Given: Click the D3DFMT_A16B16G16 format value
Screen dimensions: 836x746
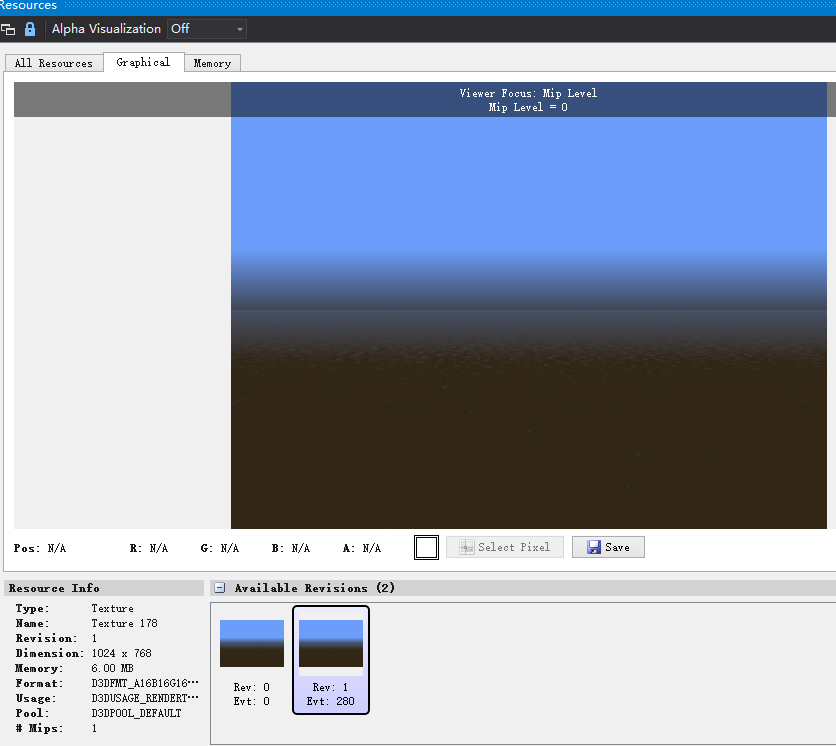Looking at the screenshot, I should pos(145,683).
